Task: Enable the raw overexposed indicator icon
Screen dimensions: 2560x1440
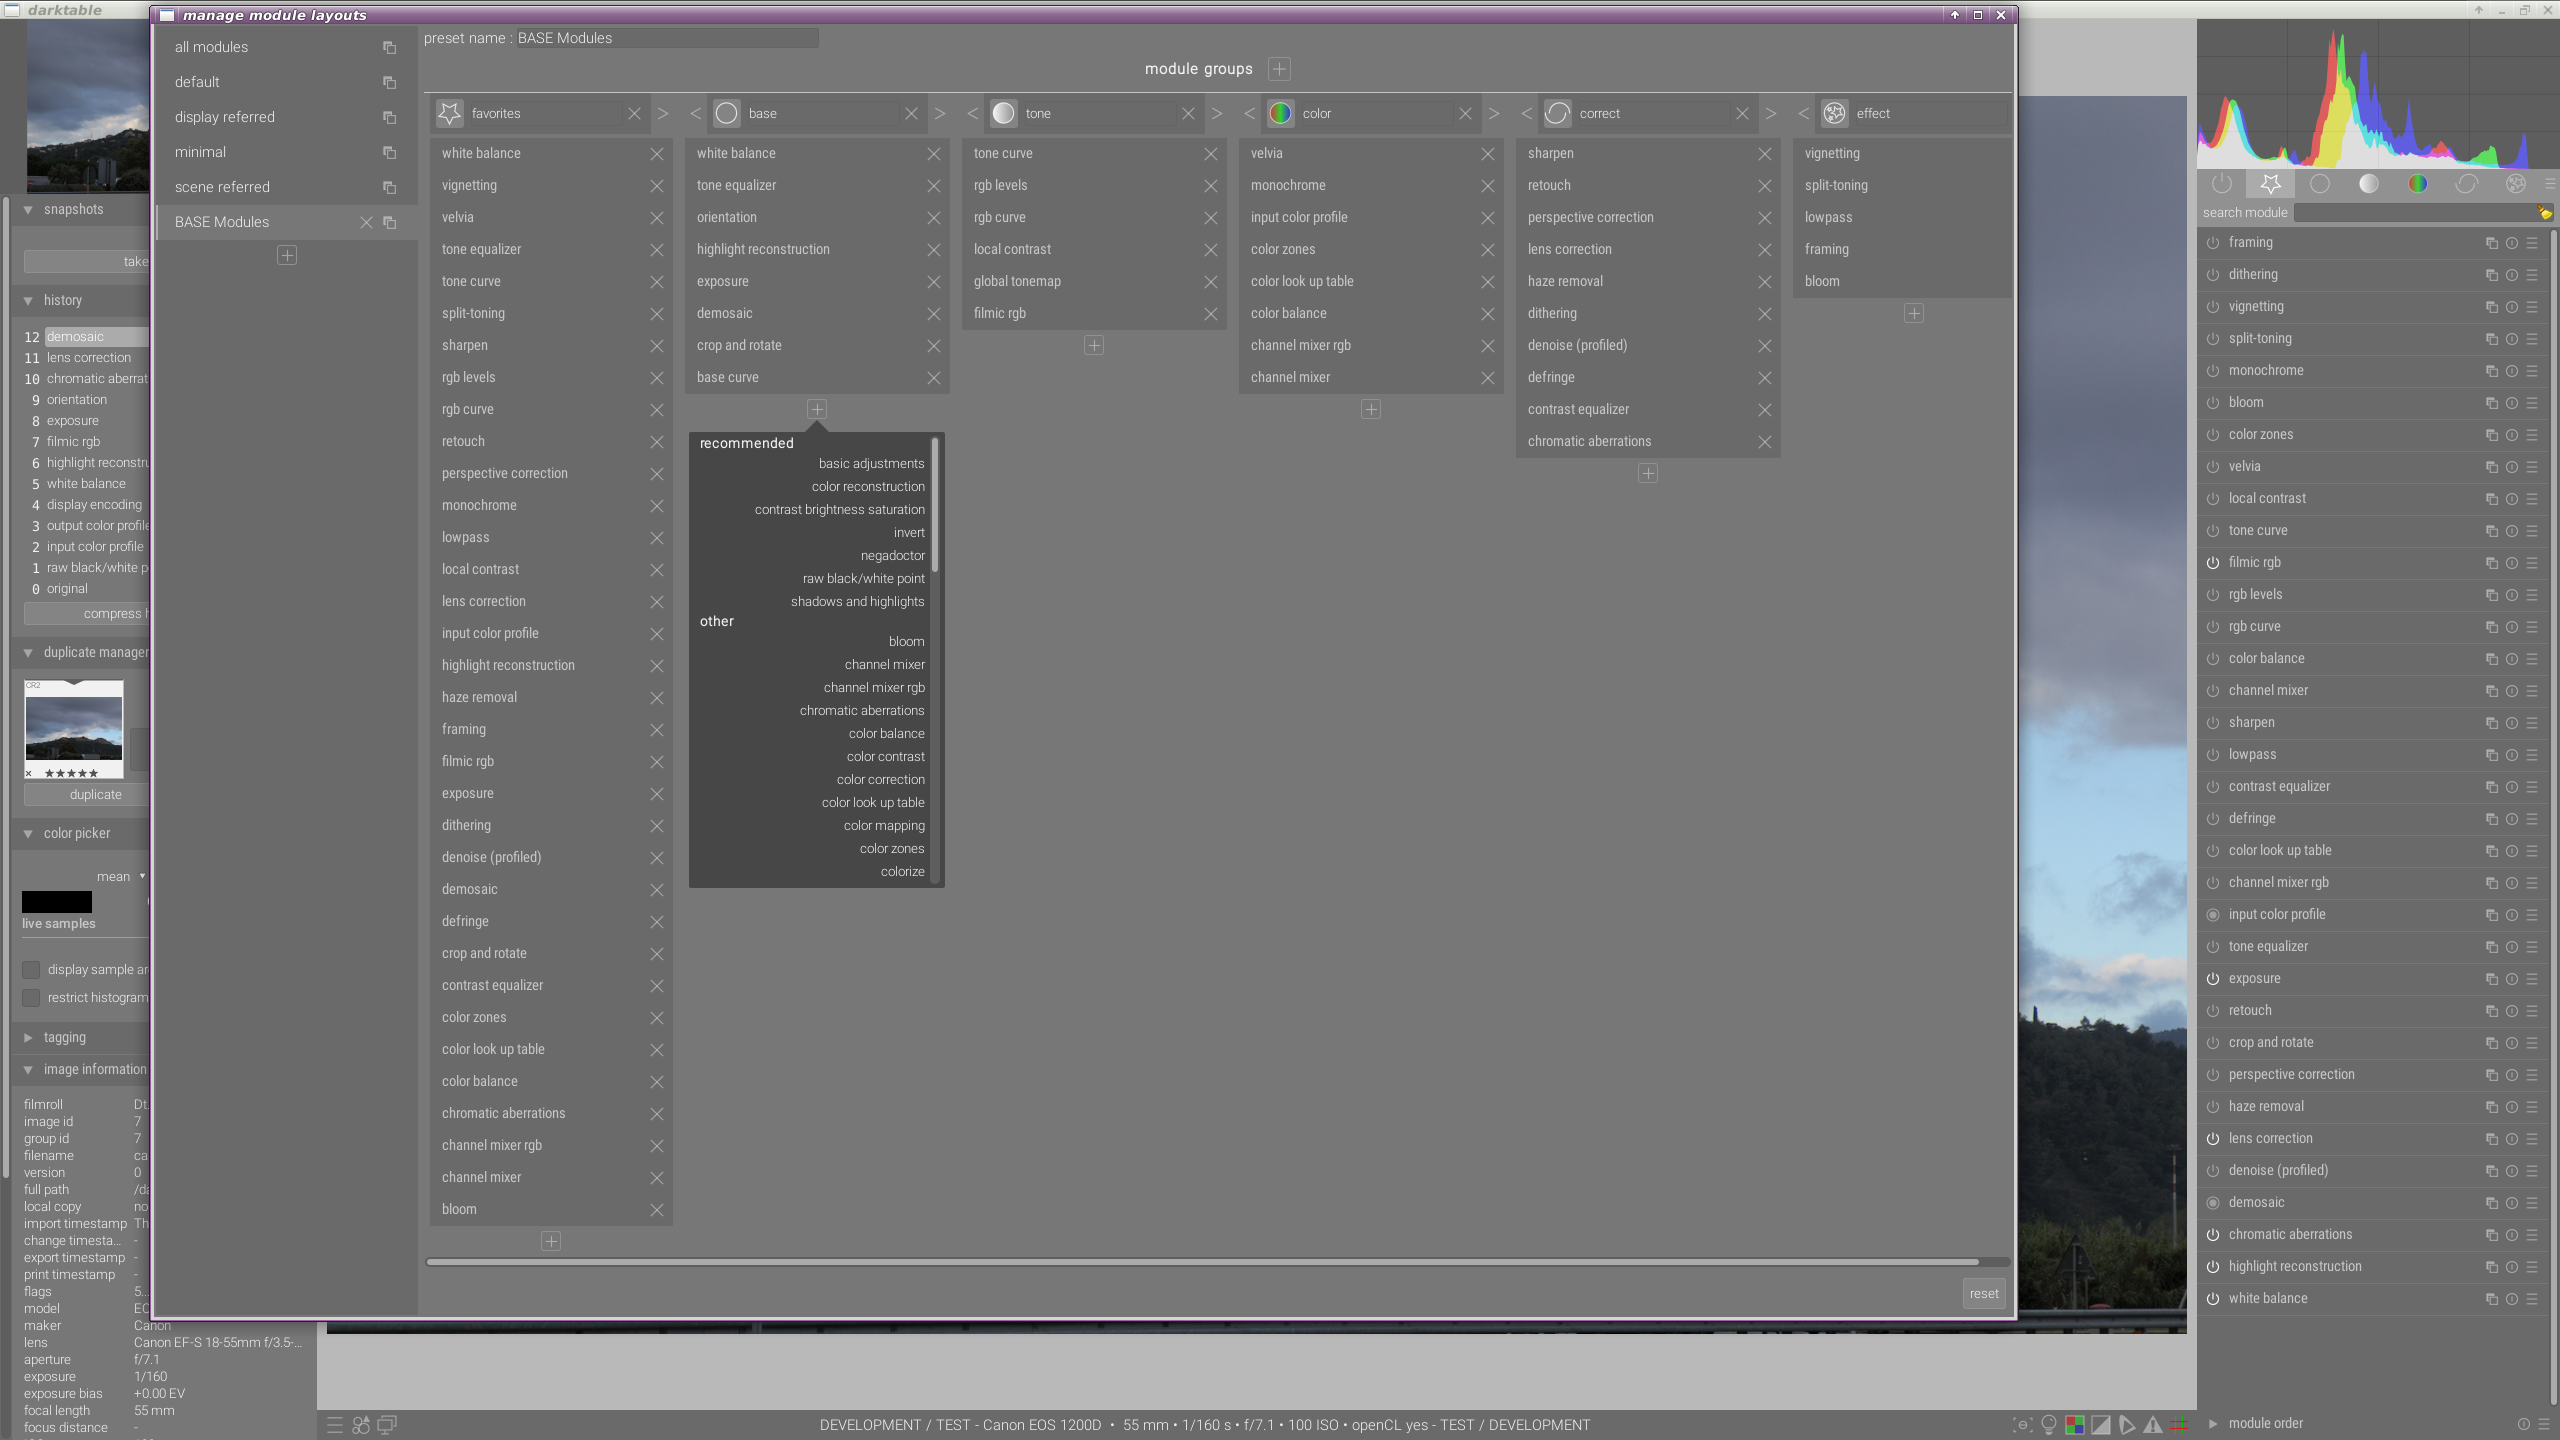Action: pos(2075,1424)
